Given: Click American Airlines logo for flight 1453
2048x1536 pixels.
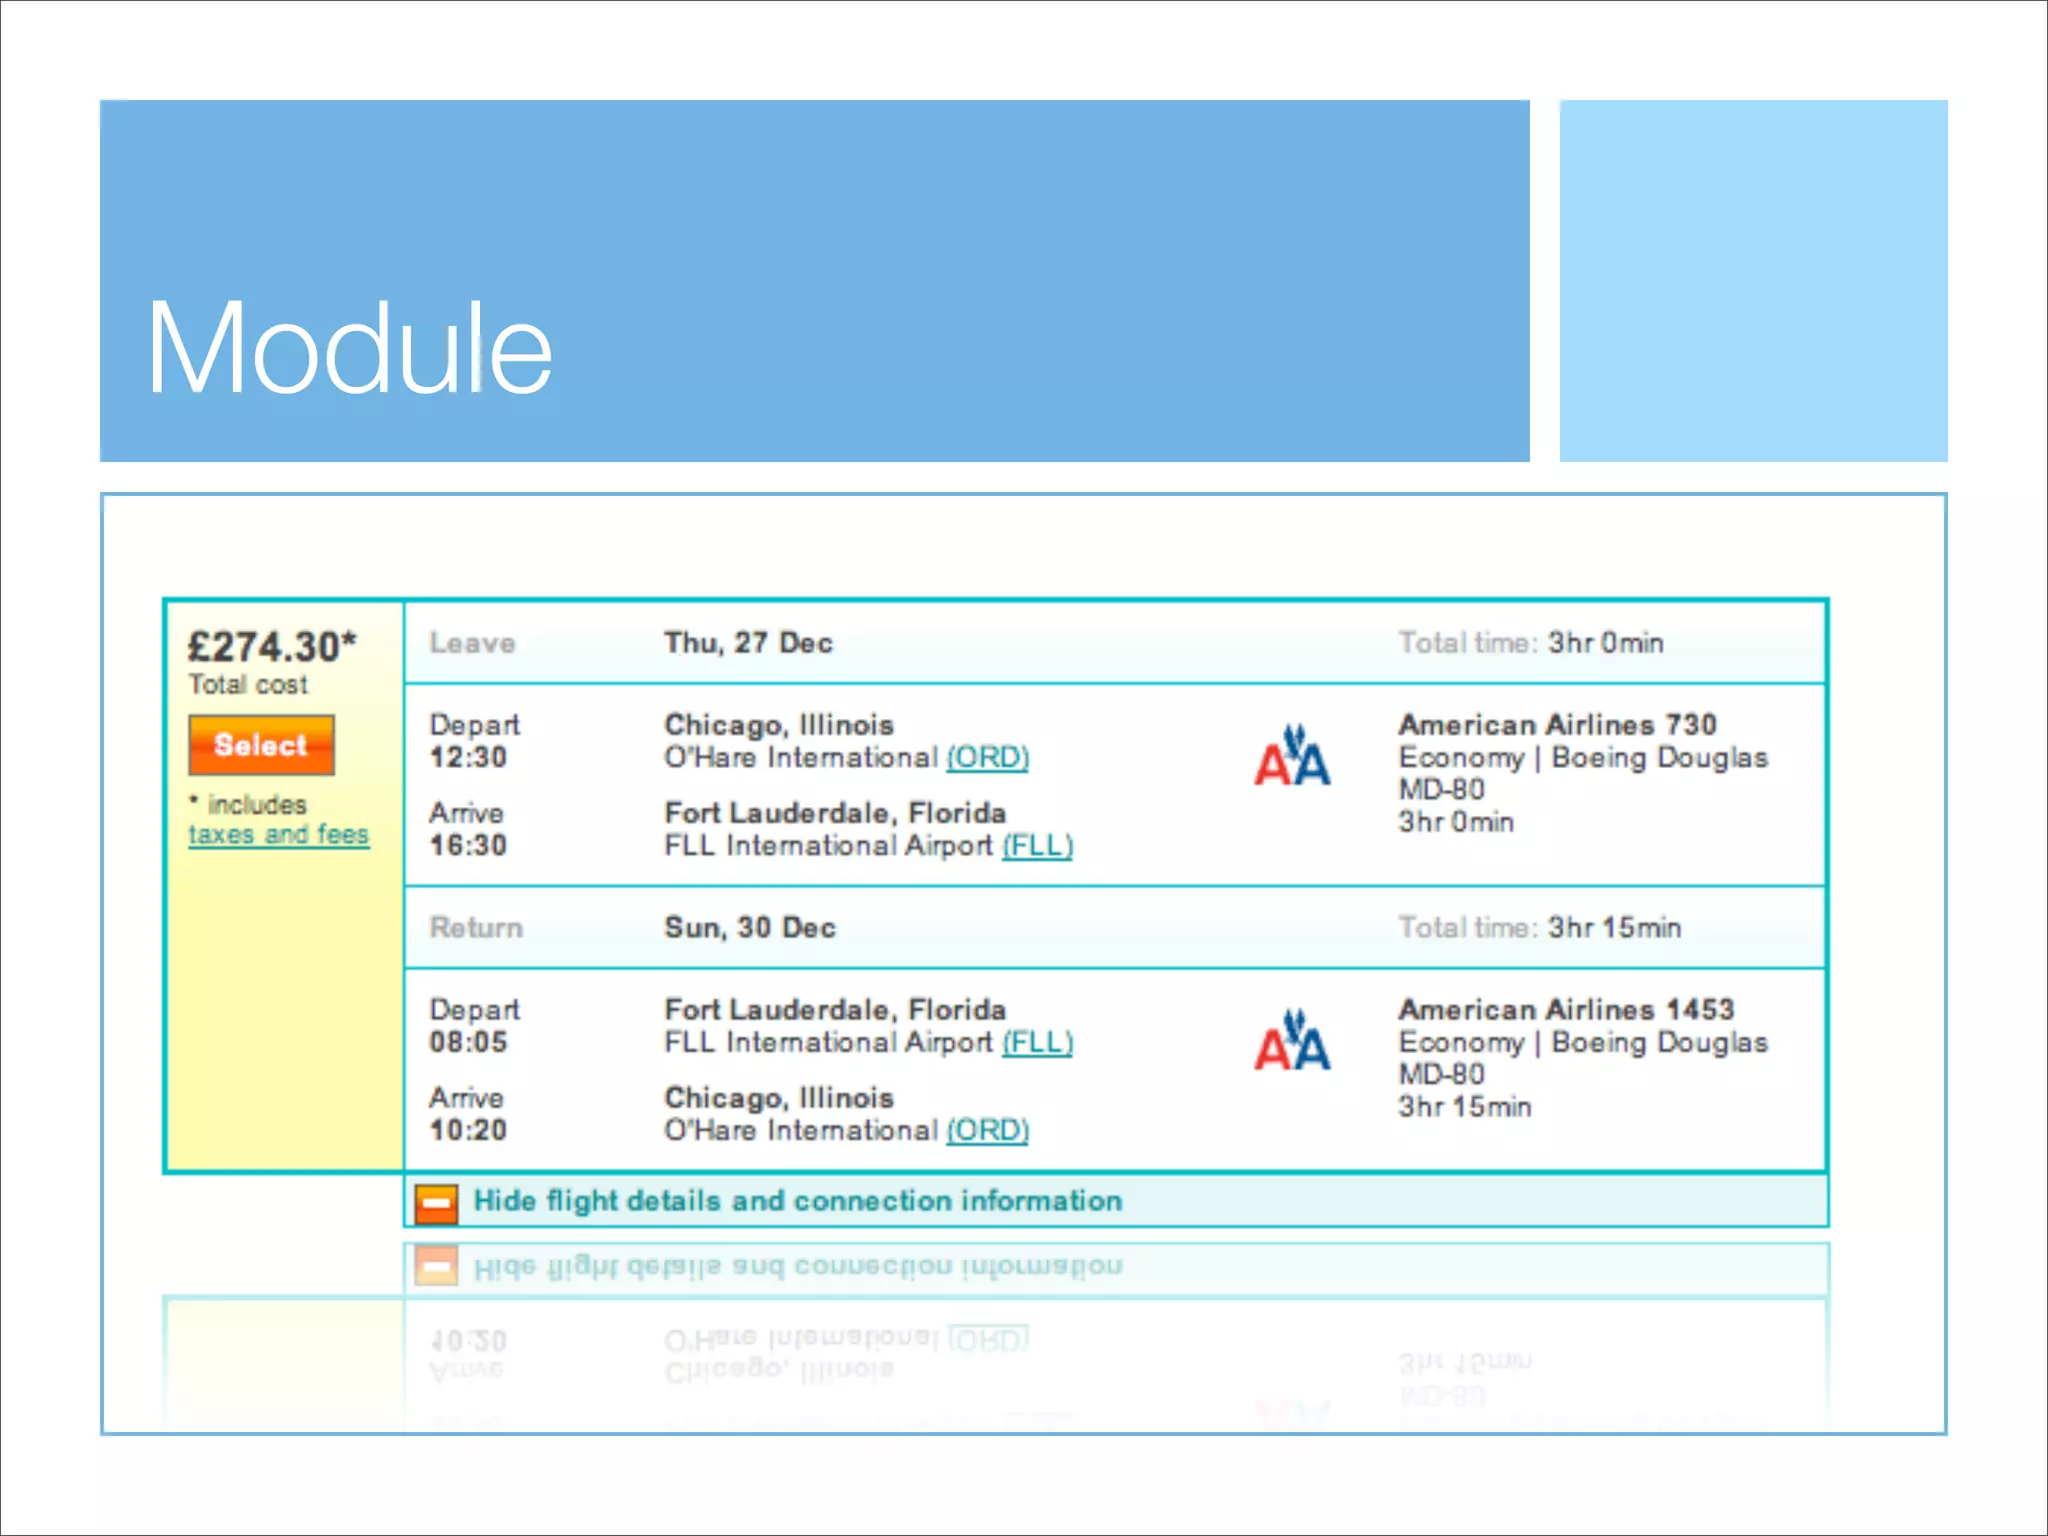Looking at the screenshot, I should pos(1292,1041).
